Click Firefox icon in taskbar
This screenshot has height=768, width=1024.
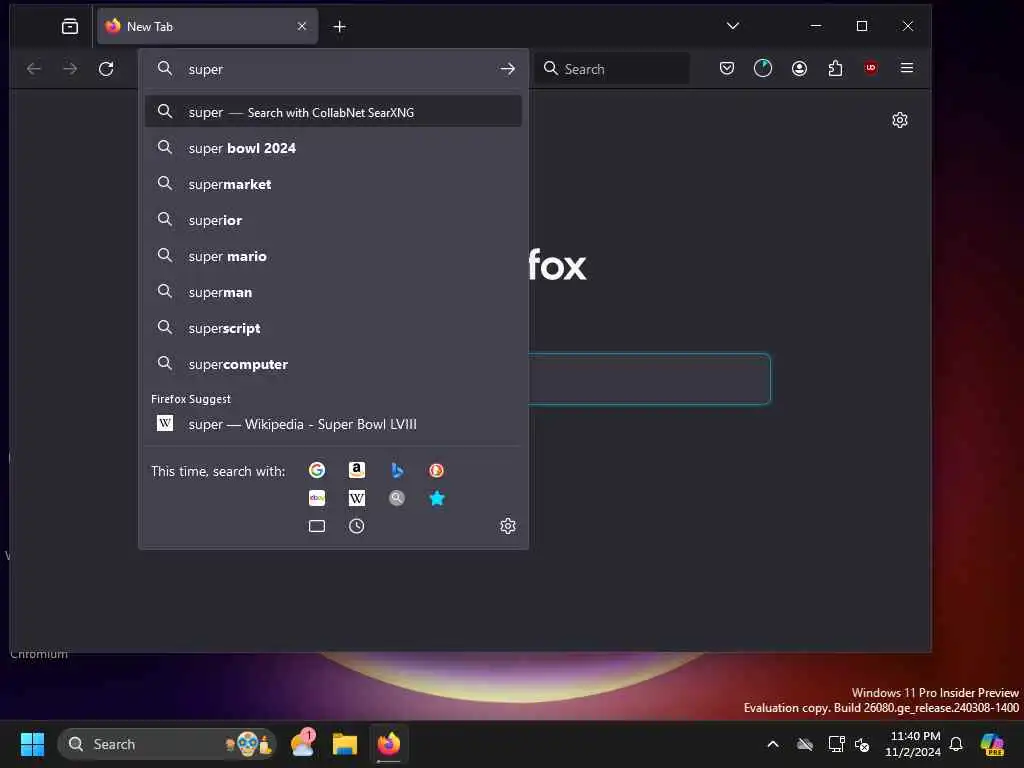pyautogui.click(x=389, y=744)
